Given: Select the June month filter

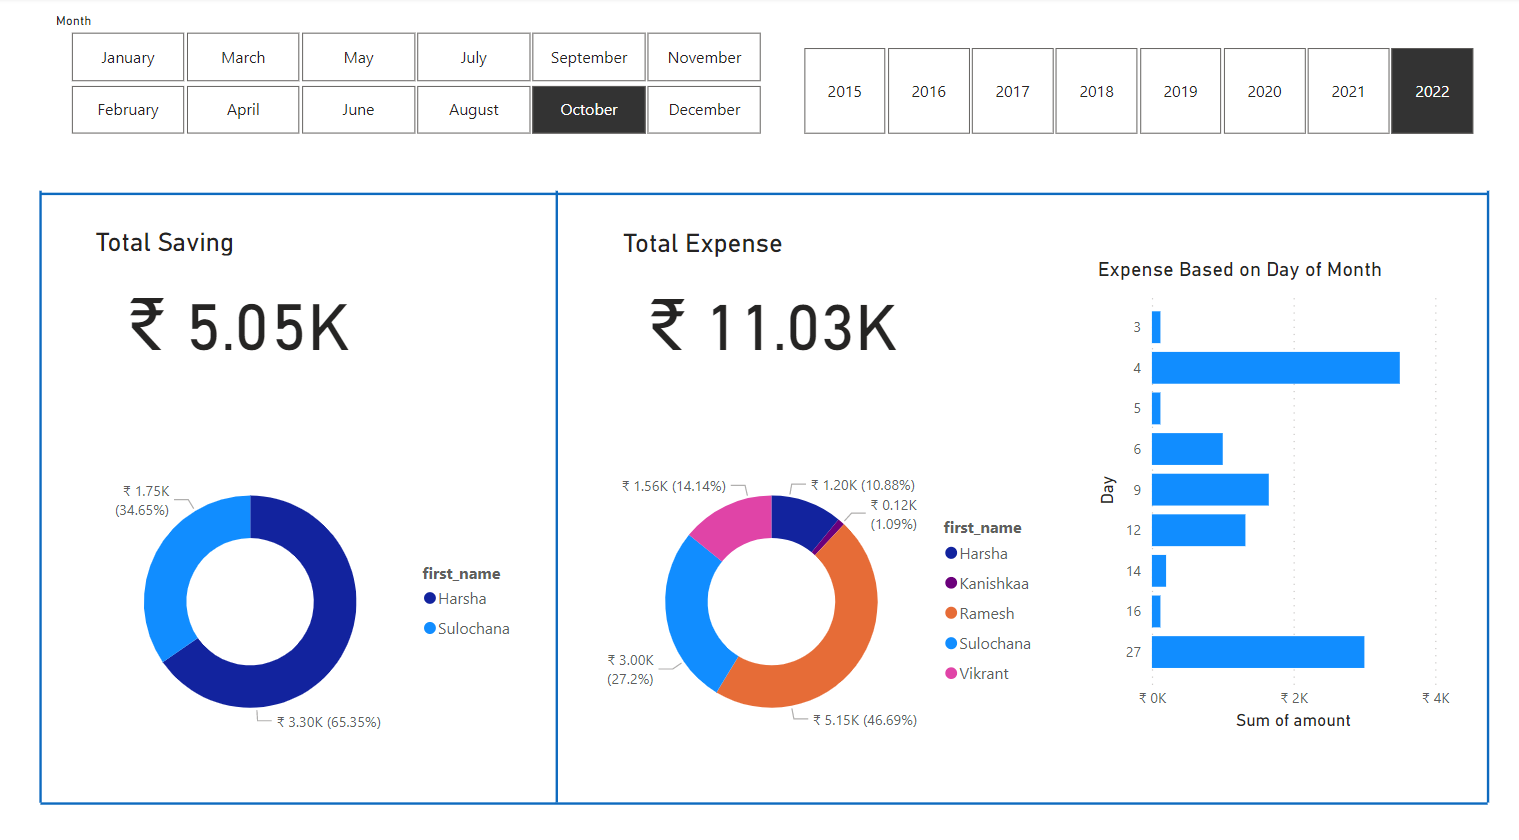Looking at the screenshot, I should pyautogui.click(x=358, y=109).
